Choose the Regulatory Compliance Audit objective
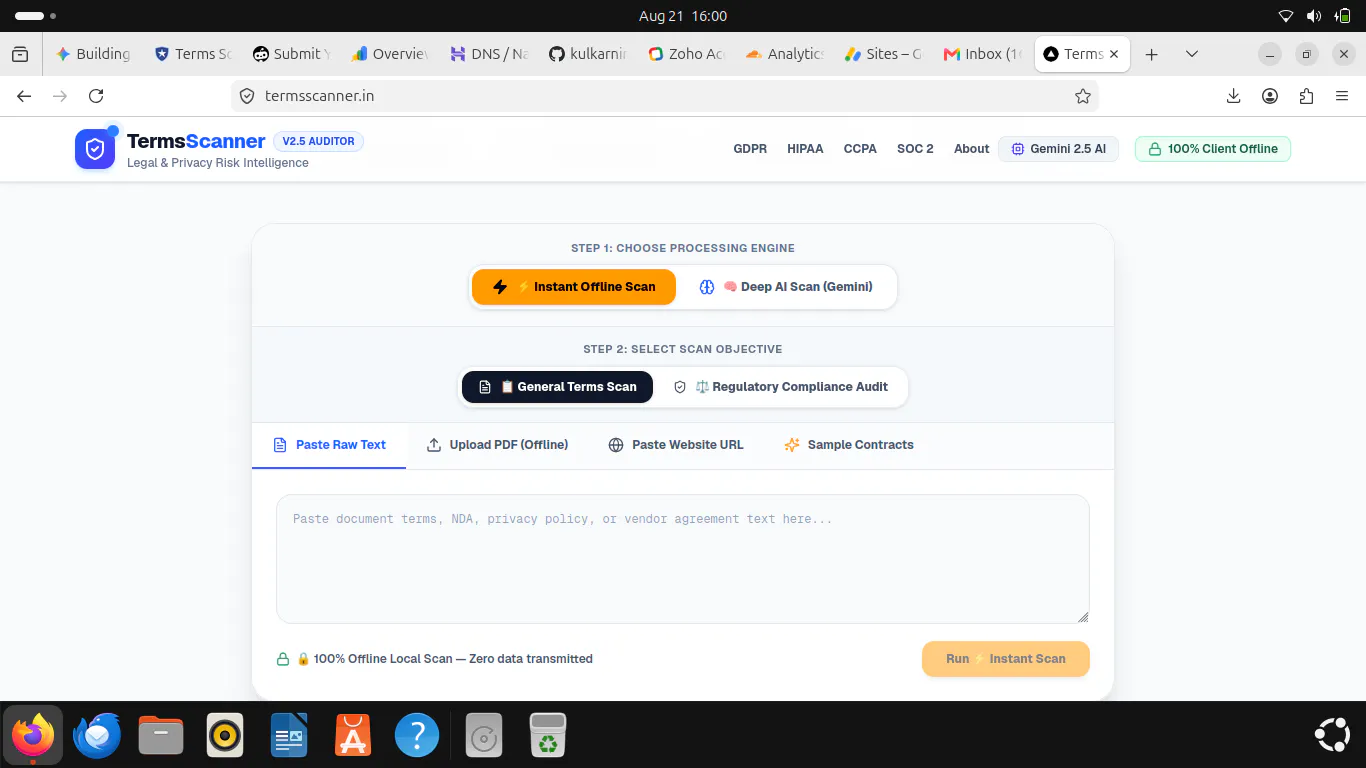1366x768 pixels. [x=780, y=387]
